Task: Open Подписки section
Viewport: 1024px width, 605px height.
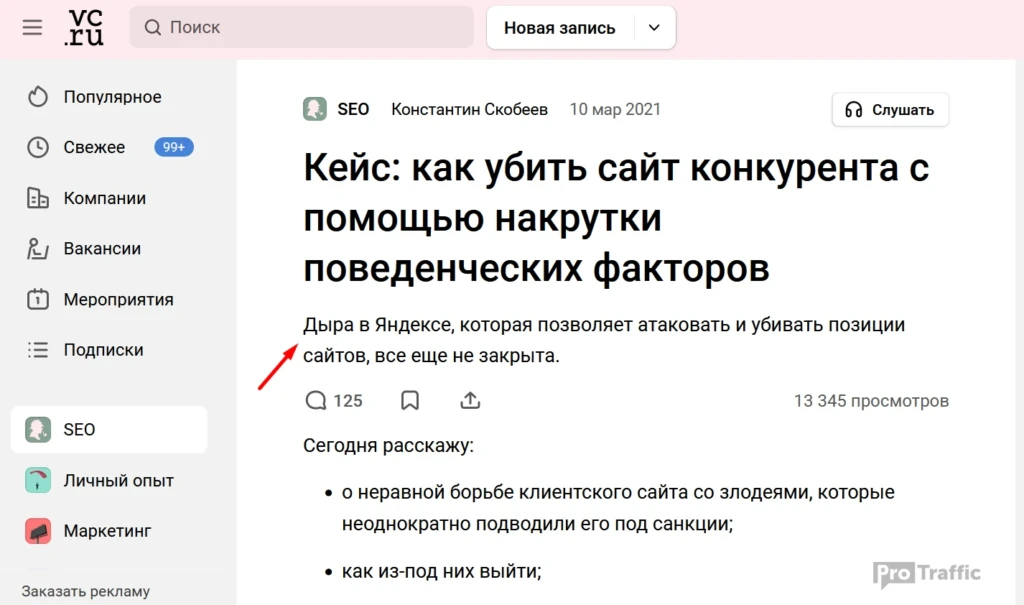Action: [103, 350]
